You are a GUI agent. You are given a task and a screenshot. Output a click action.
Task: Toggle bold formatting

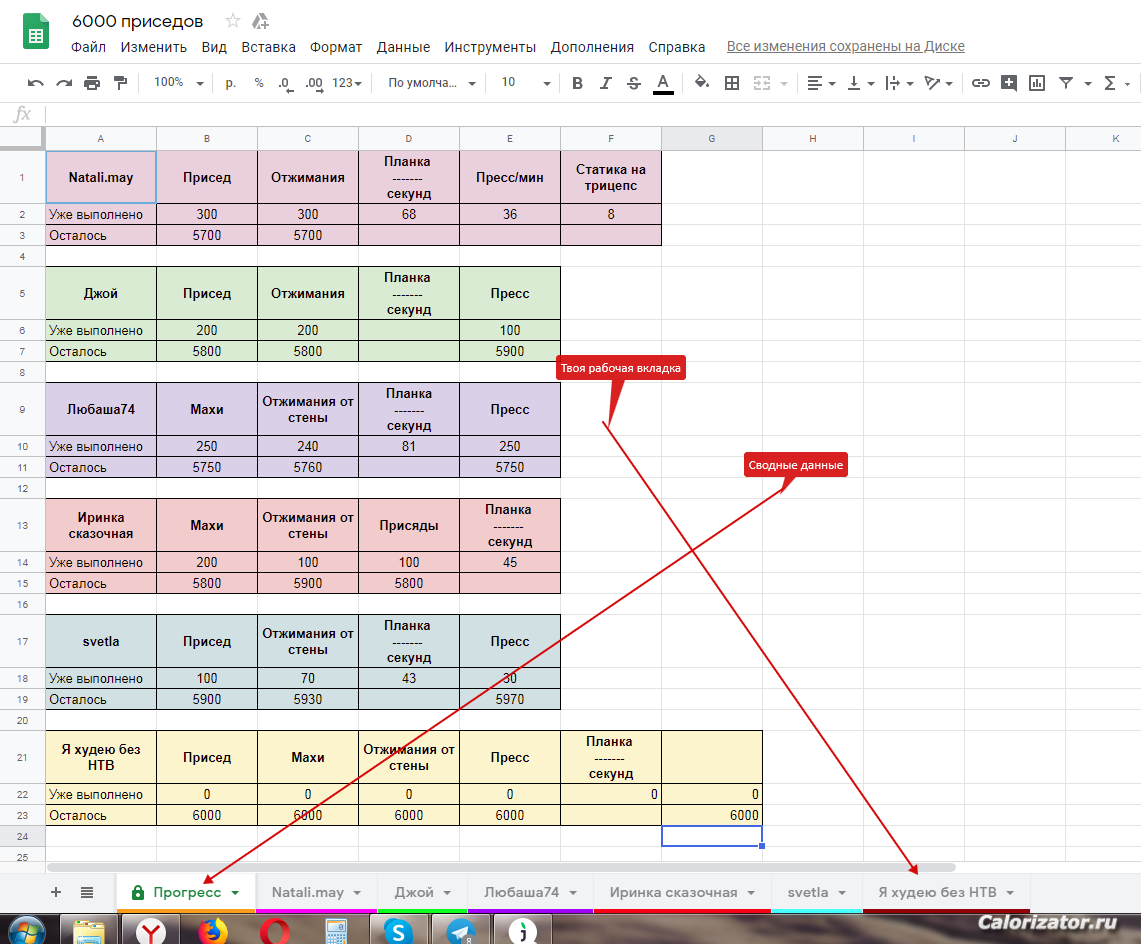(x=577, y=83)
